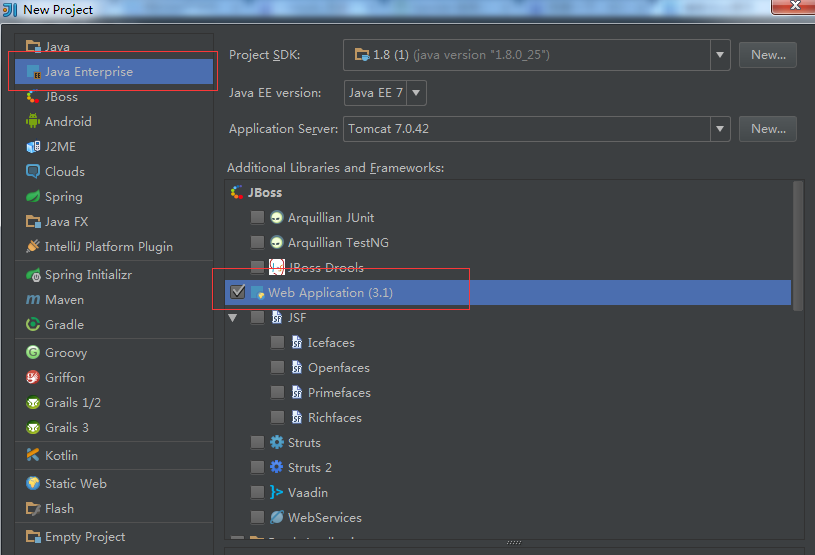
Task: Select the Griffon icon
Action: point(33,377)
